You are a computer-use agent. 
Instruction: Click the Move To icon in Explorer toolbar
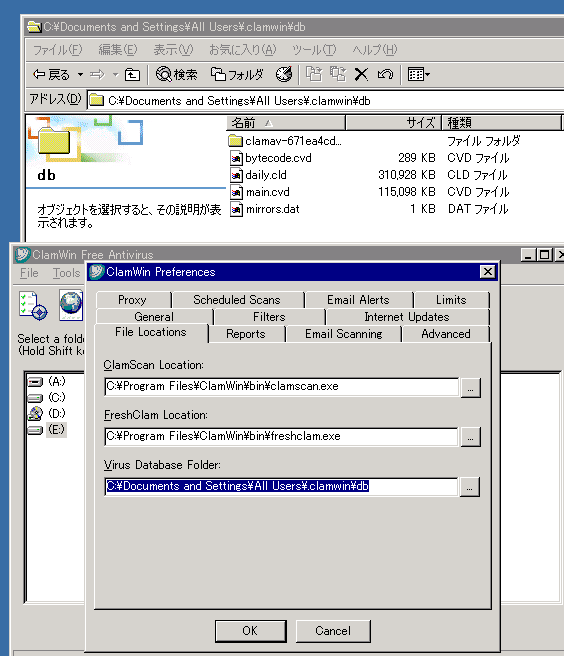pos(314,74)
